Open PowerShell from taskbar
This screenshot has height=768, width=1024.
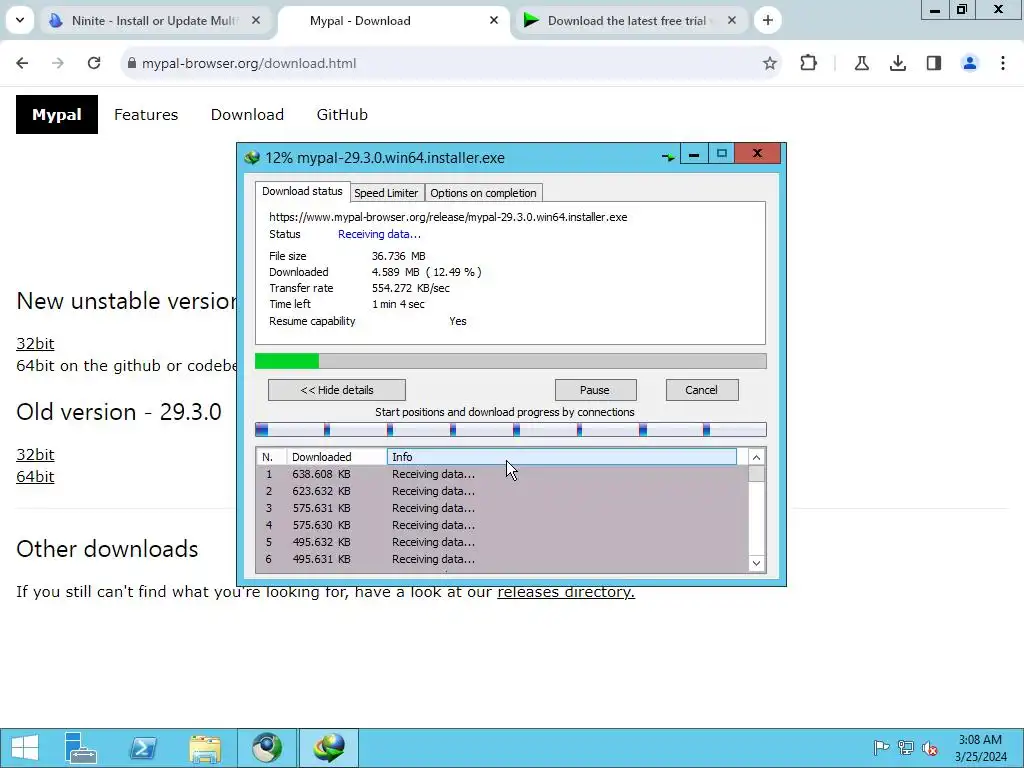click(x=142, y=748)
